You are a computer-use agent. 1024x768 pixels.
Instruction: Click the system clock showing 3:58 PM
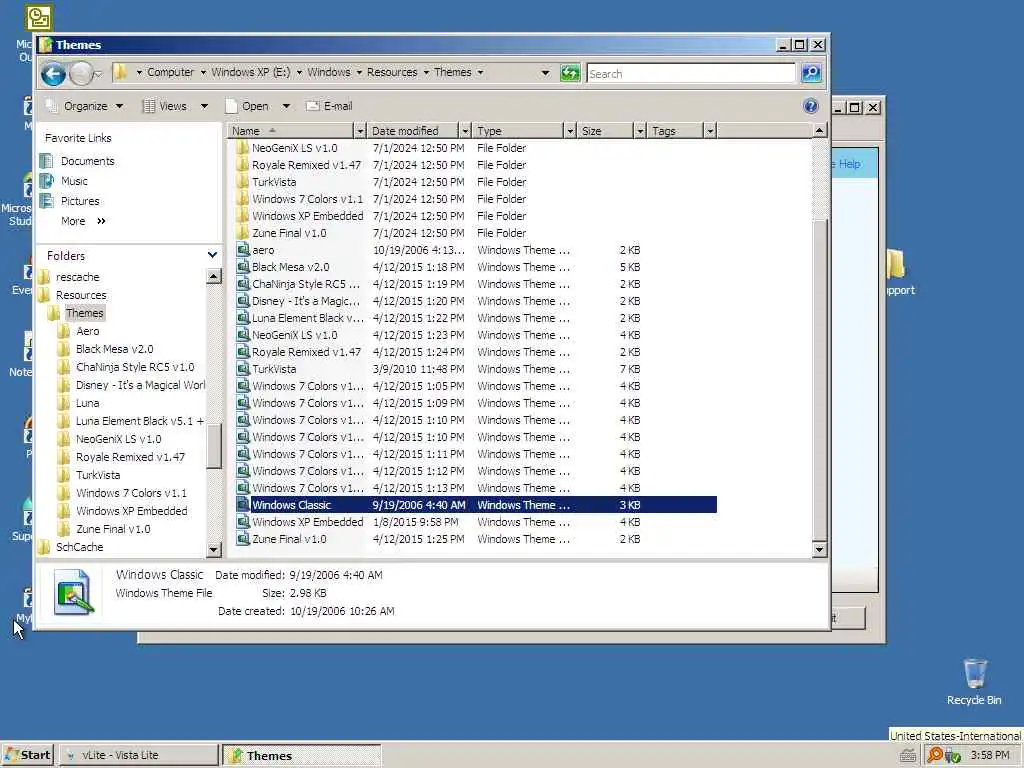click(x=990, y=755)
